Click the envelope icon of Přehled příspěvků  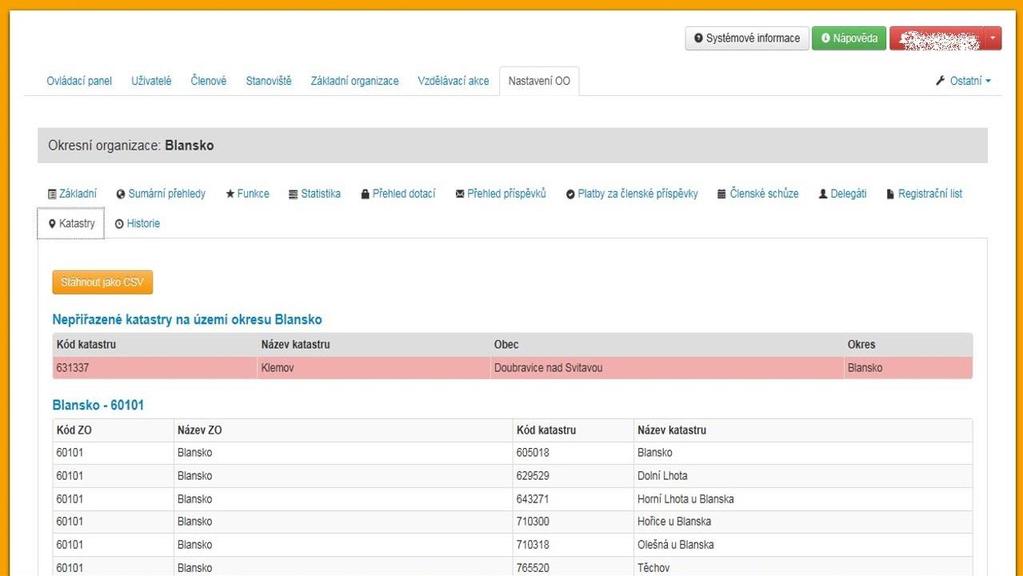[x=460, y=194]
